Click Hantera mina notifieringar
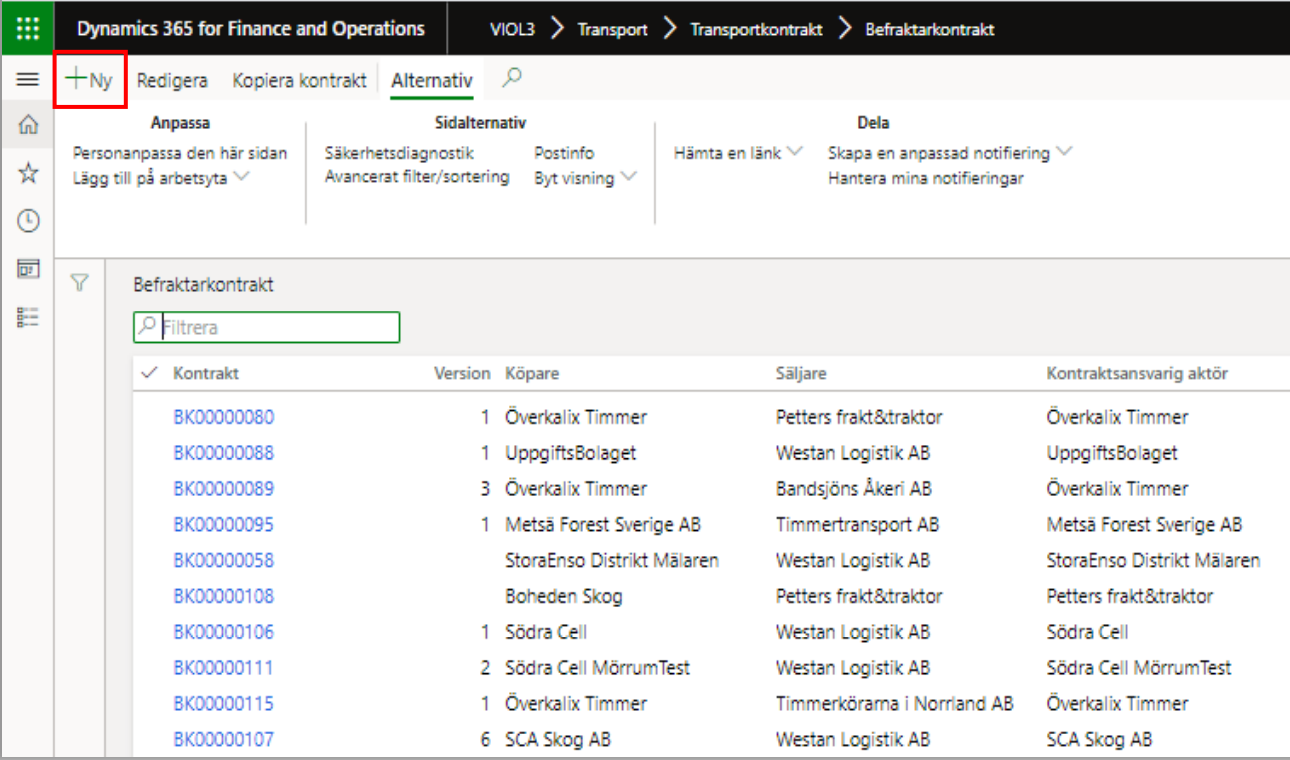The image size is (1290, 760). point(926,178)
